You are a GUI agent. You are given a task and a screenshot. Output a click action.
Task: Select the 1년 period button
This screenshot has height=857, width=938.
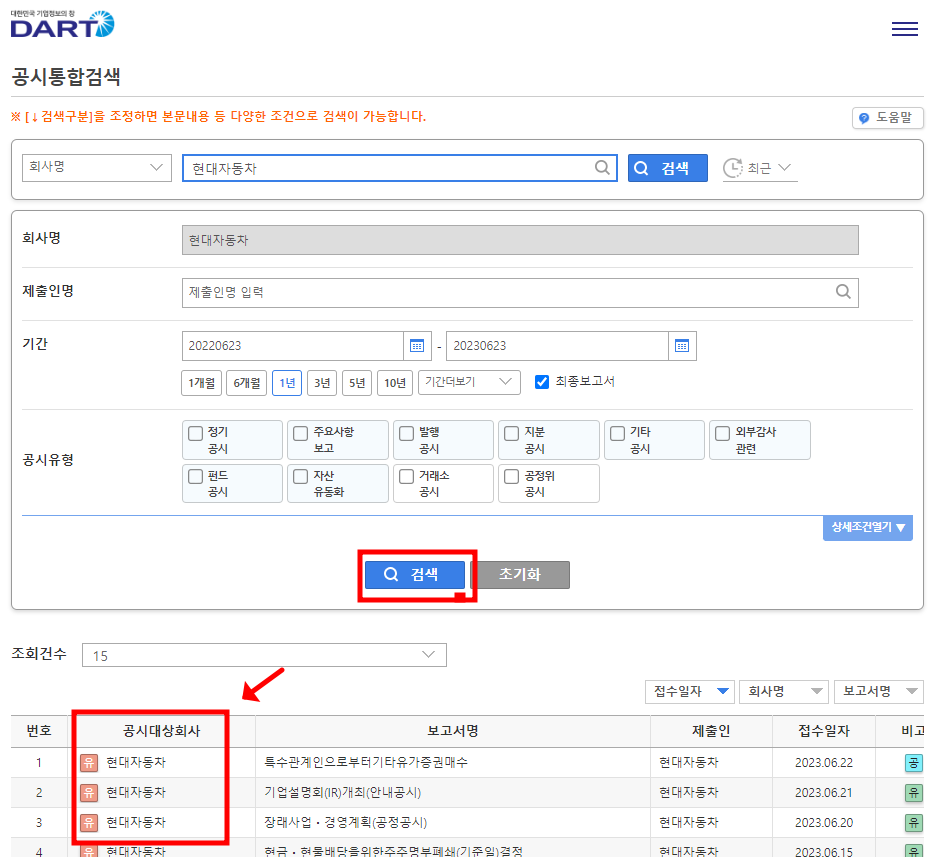pyautogui.click(x=287, y=383)
